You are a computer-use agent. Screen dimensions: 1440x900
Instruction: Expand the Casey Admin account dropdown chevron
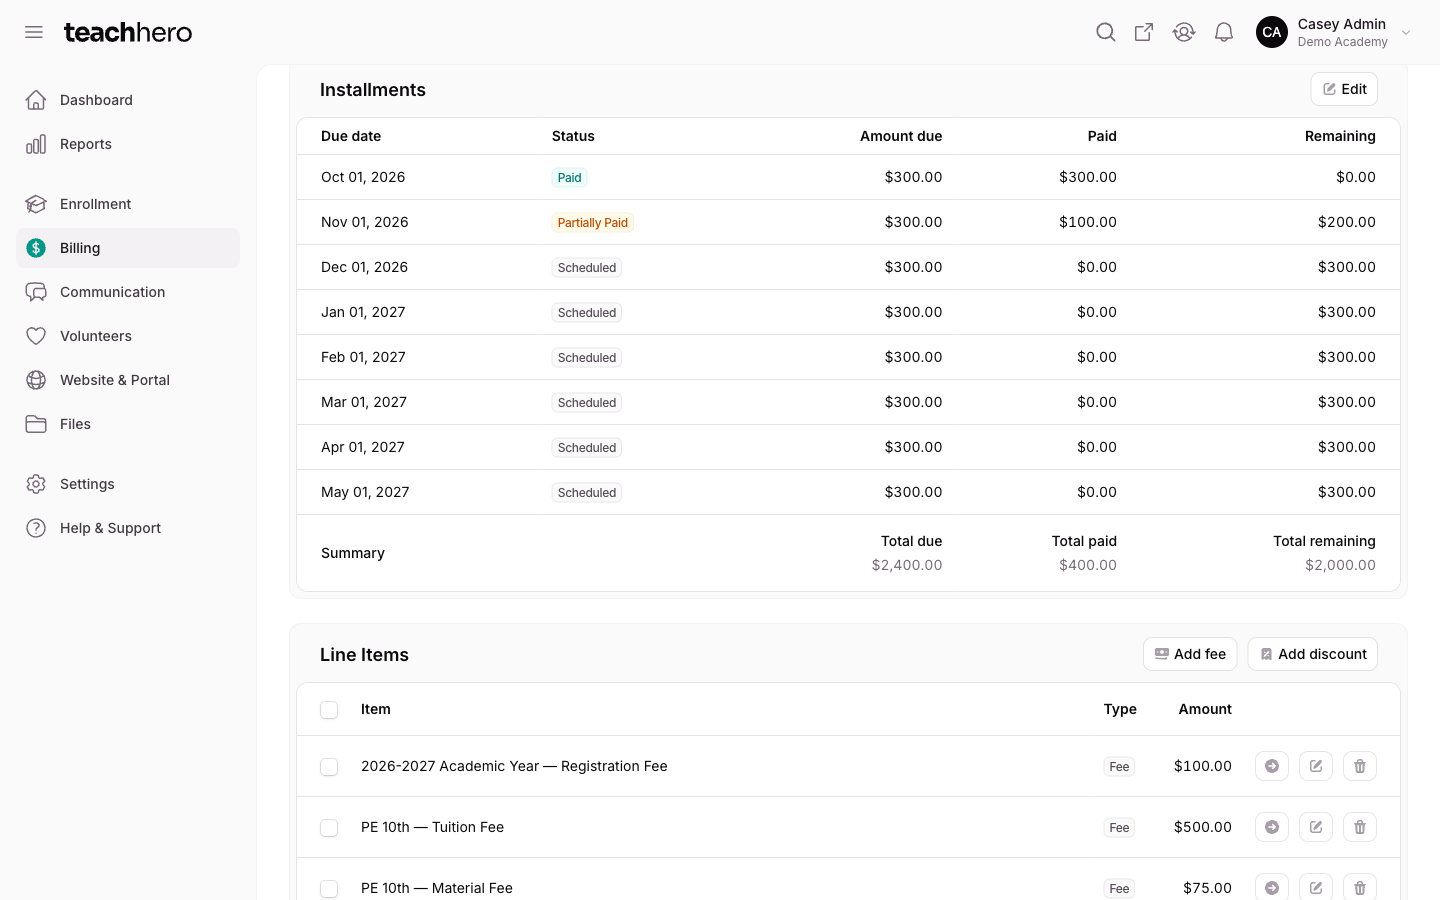1406,33
